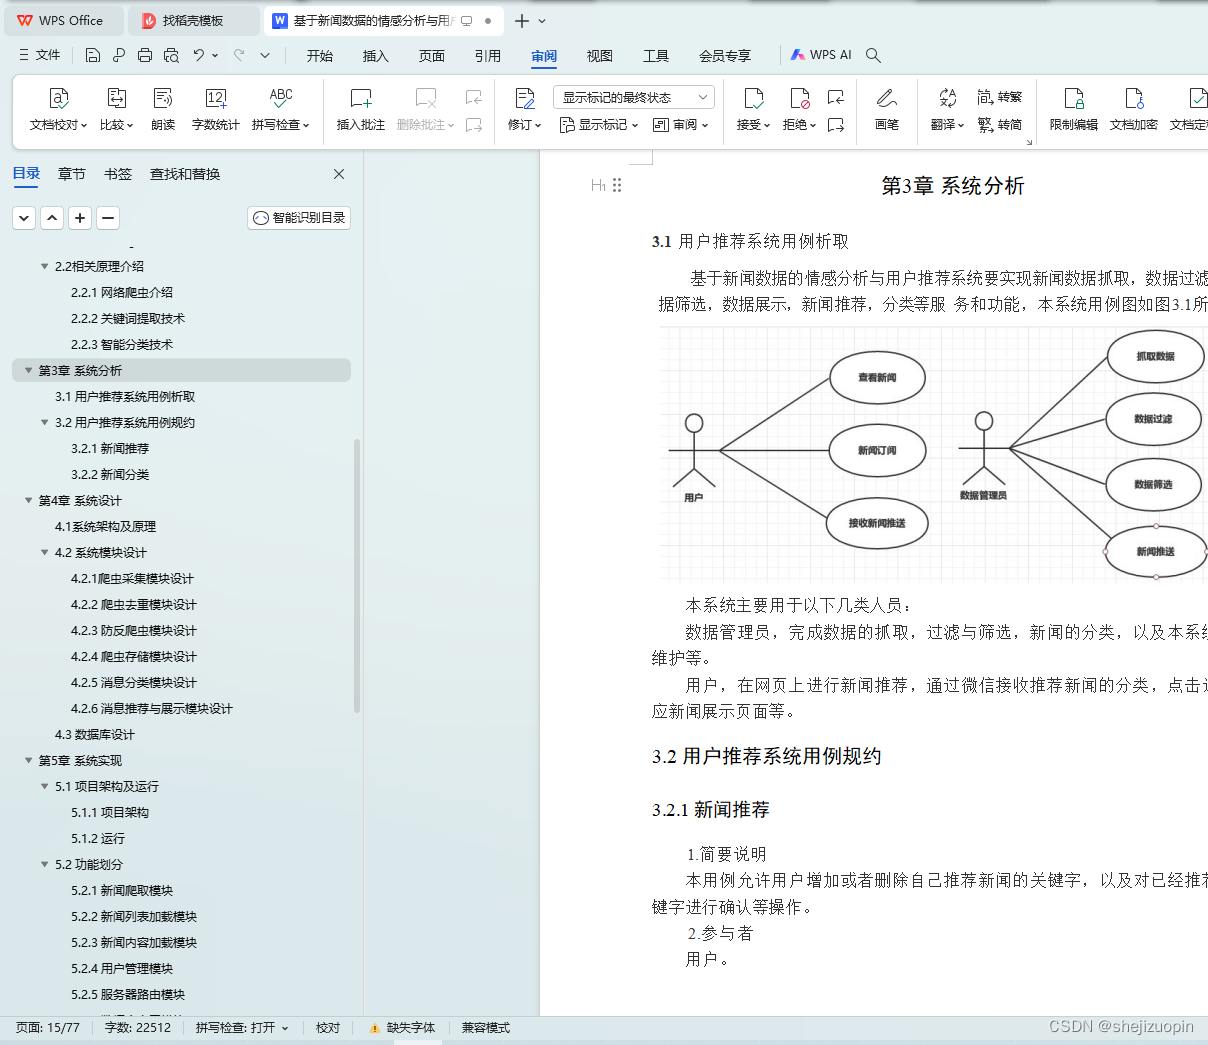Click the 智能识别目录 button
Viewport: 1208px width, 1045px height.
tap(299, 217)
